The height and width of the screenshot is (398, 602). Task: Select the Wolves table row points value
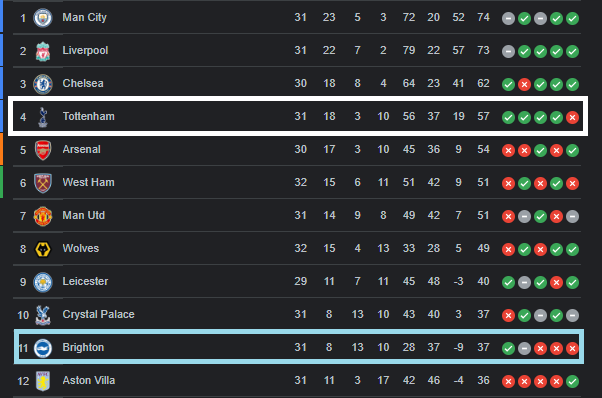pos(483,248)
